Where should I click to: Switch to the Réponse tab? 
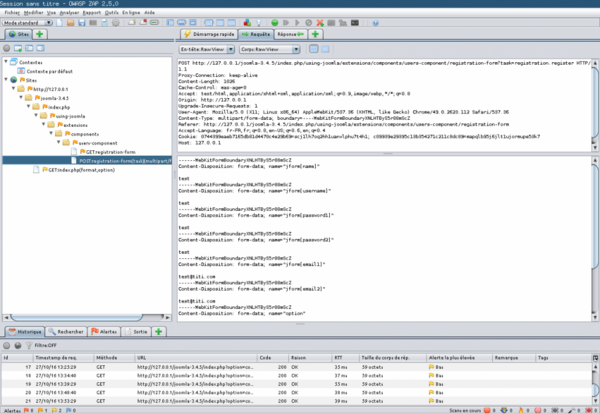click(290, 34)
